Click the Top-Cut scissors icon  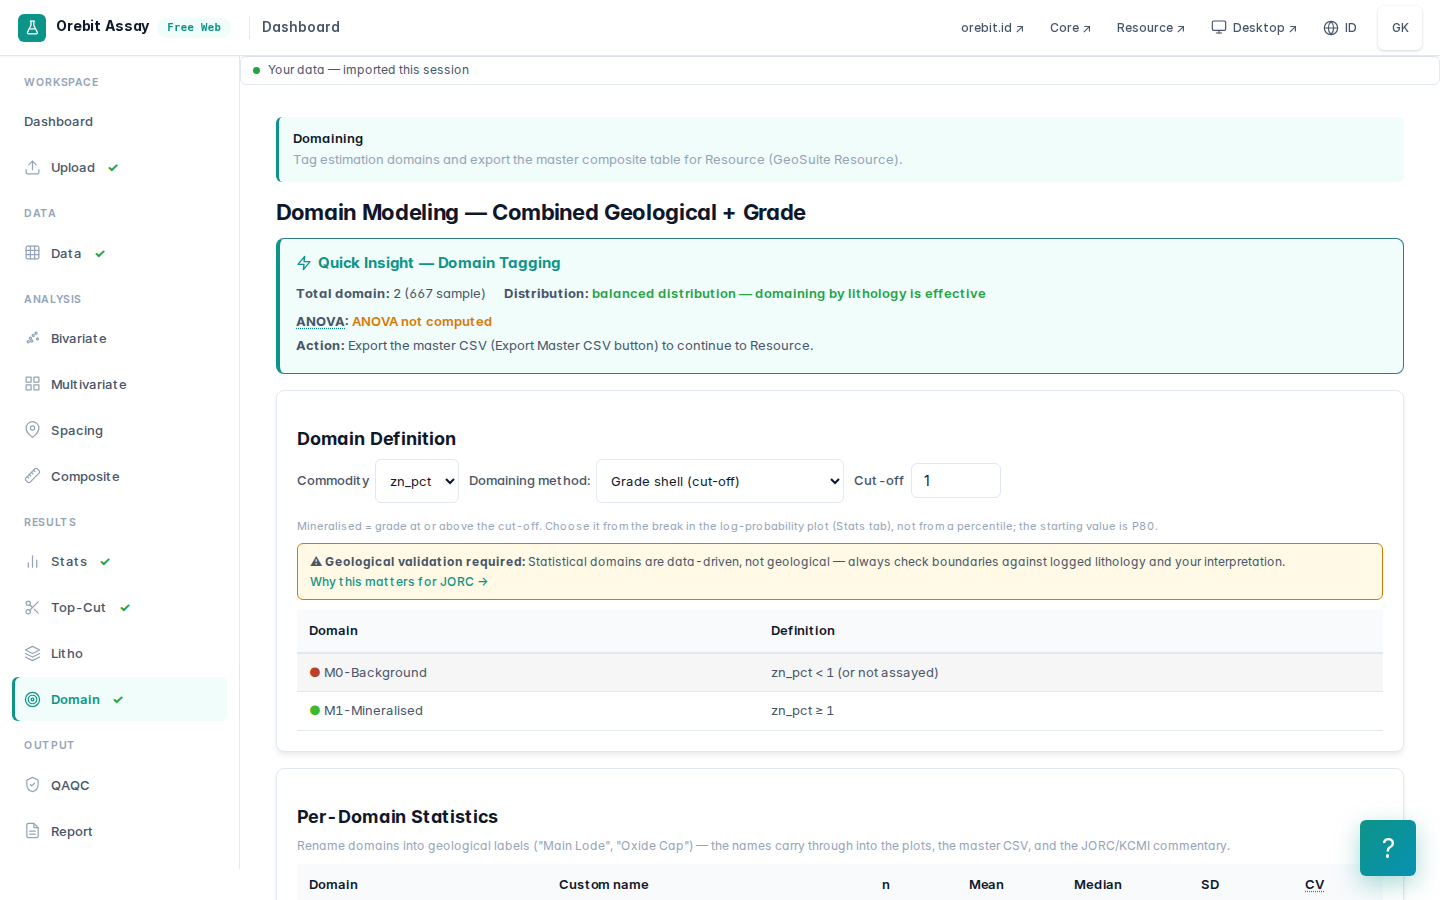32,607
